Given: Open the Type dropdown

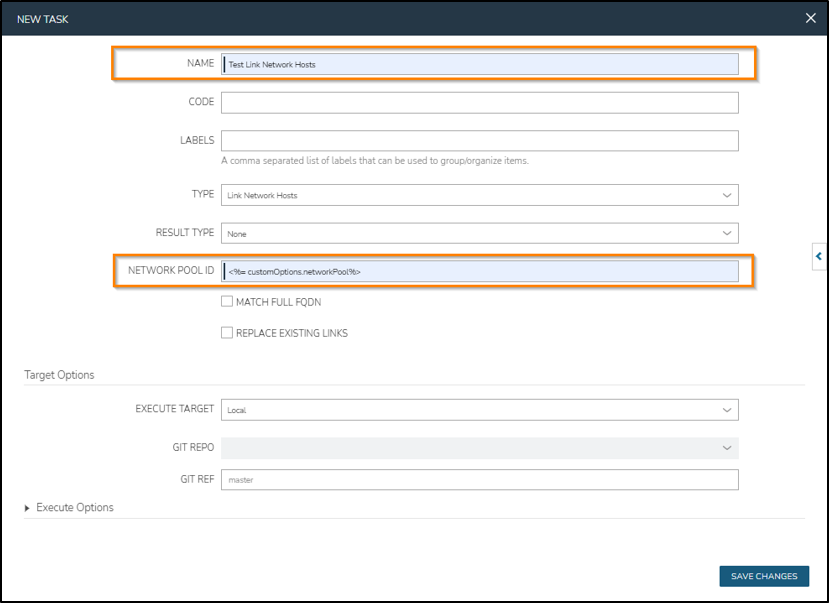Looking at the screenshot, I should click(480, 195).
